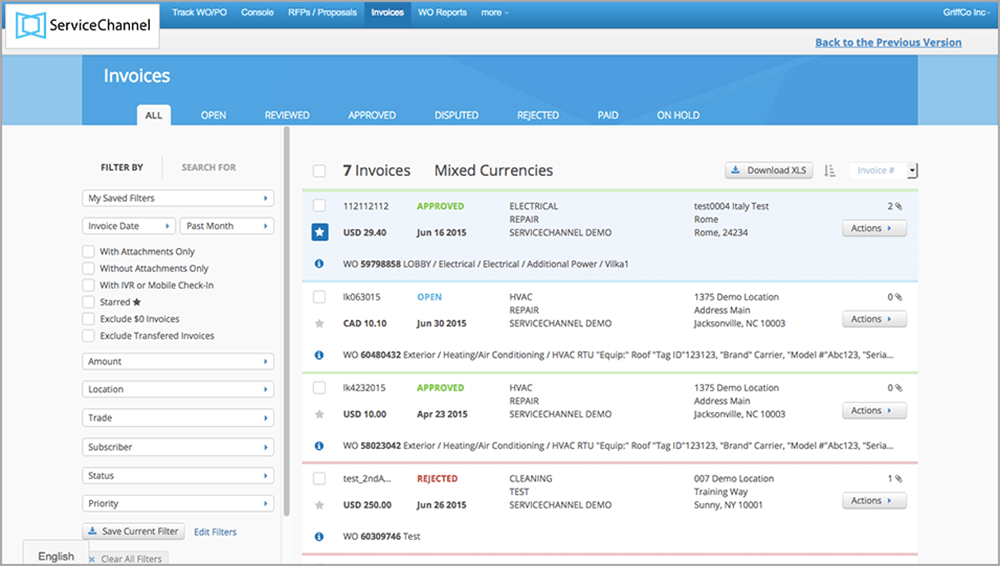Expand the My Saved Filters dropdown
The image size is (1000, 566).
point(178,198)
